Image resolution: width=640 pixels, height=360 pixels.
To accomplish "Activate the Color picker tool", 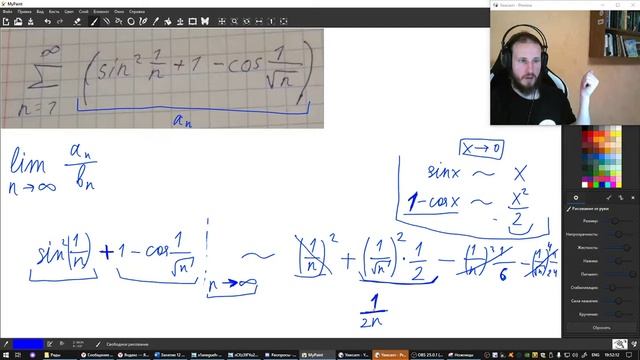I will coord(156,21).
